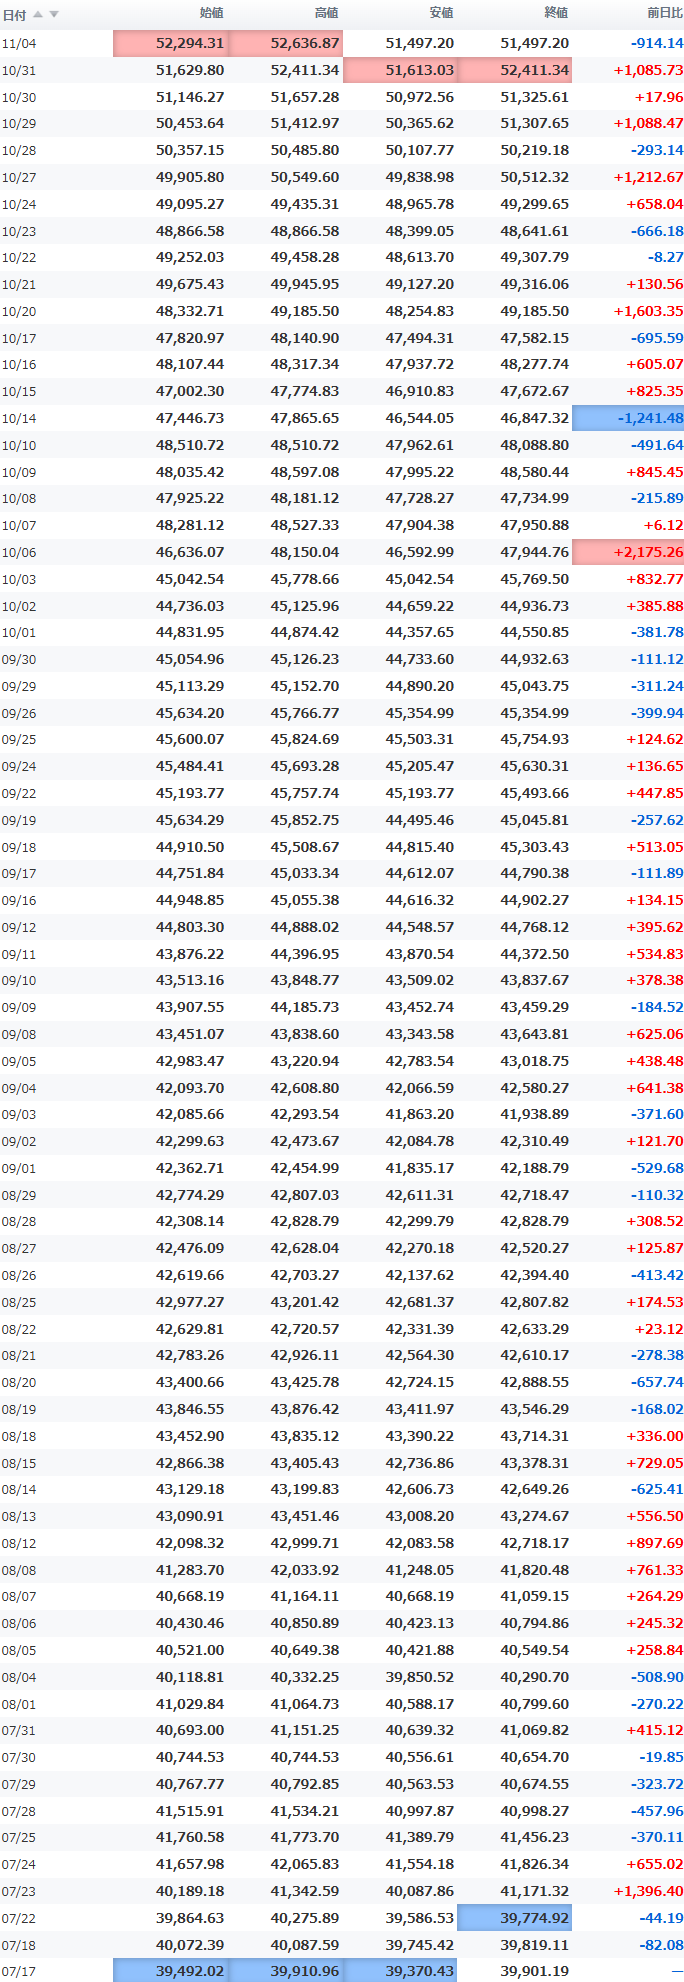Select the 07/17 low price 39,370.43
Image resolution: width=684 pixels, height=1982 pixels.
click(401, 1971)
